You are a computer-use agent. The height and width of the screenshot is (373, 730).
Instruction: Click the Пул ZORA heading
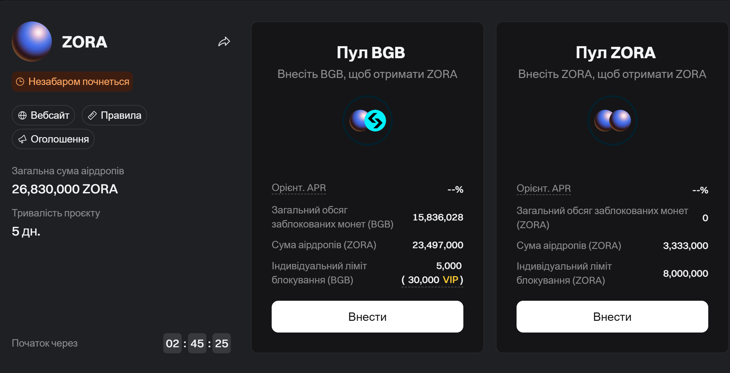click(615, 53)
